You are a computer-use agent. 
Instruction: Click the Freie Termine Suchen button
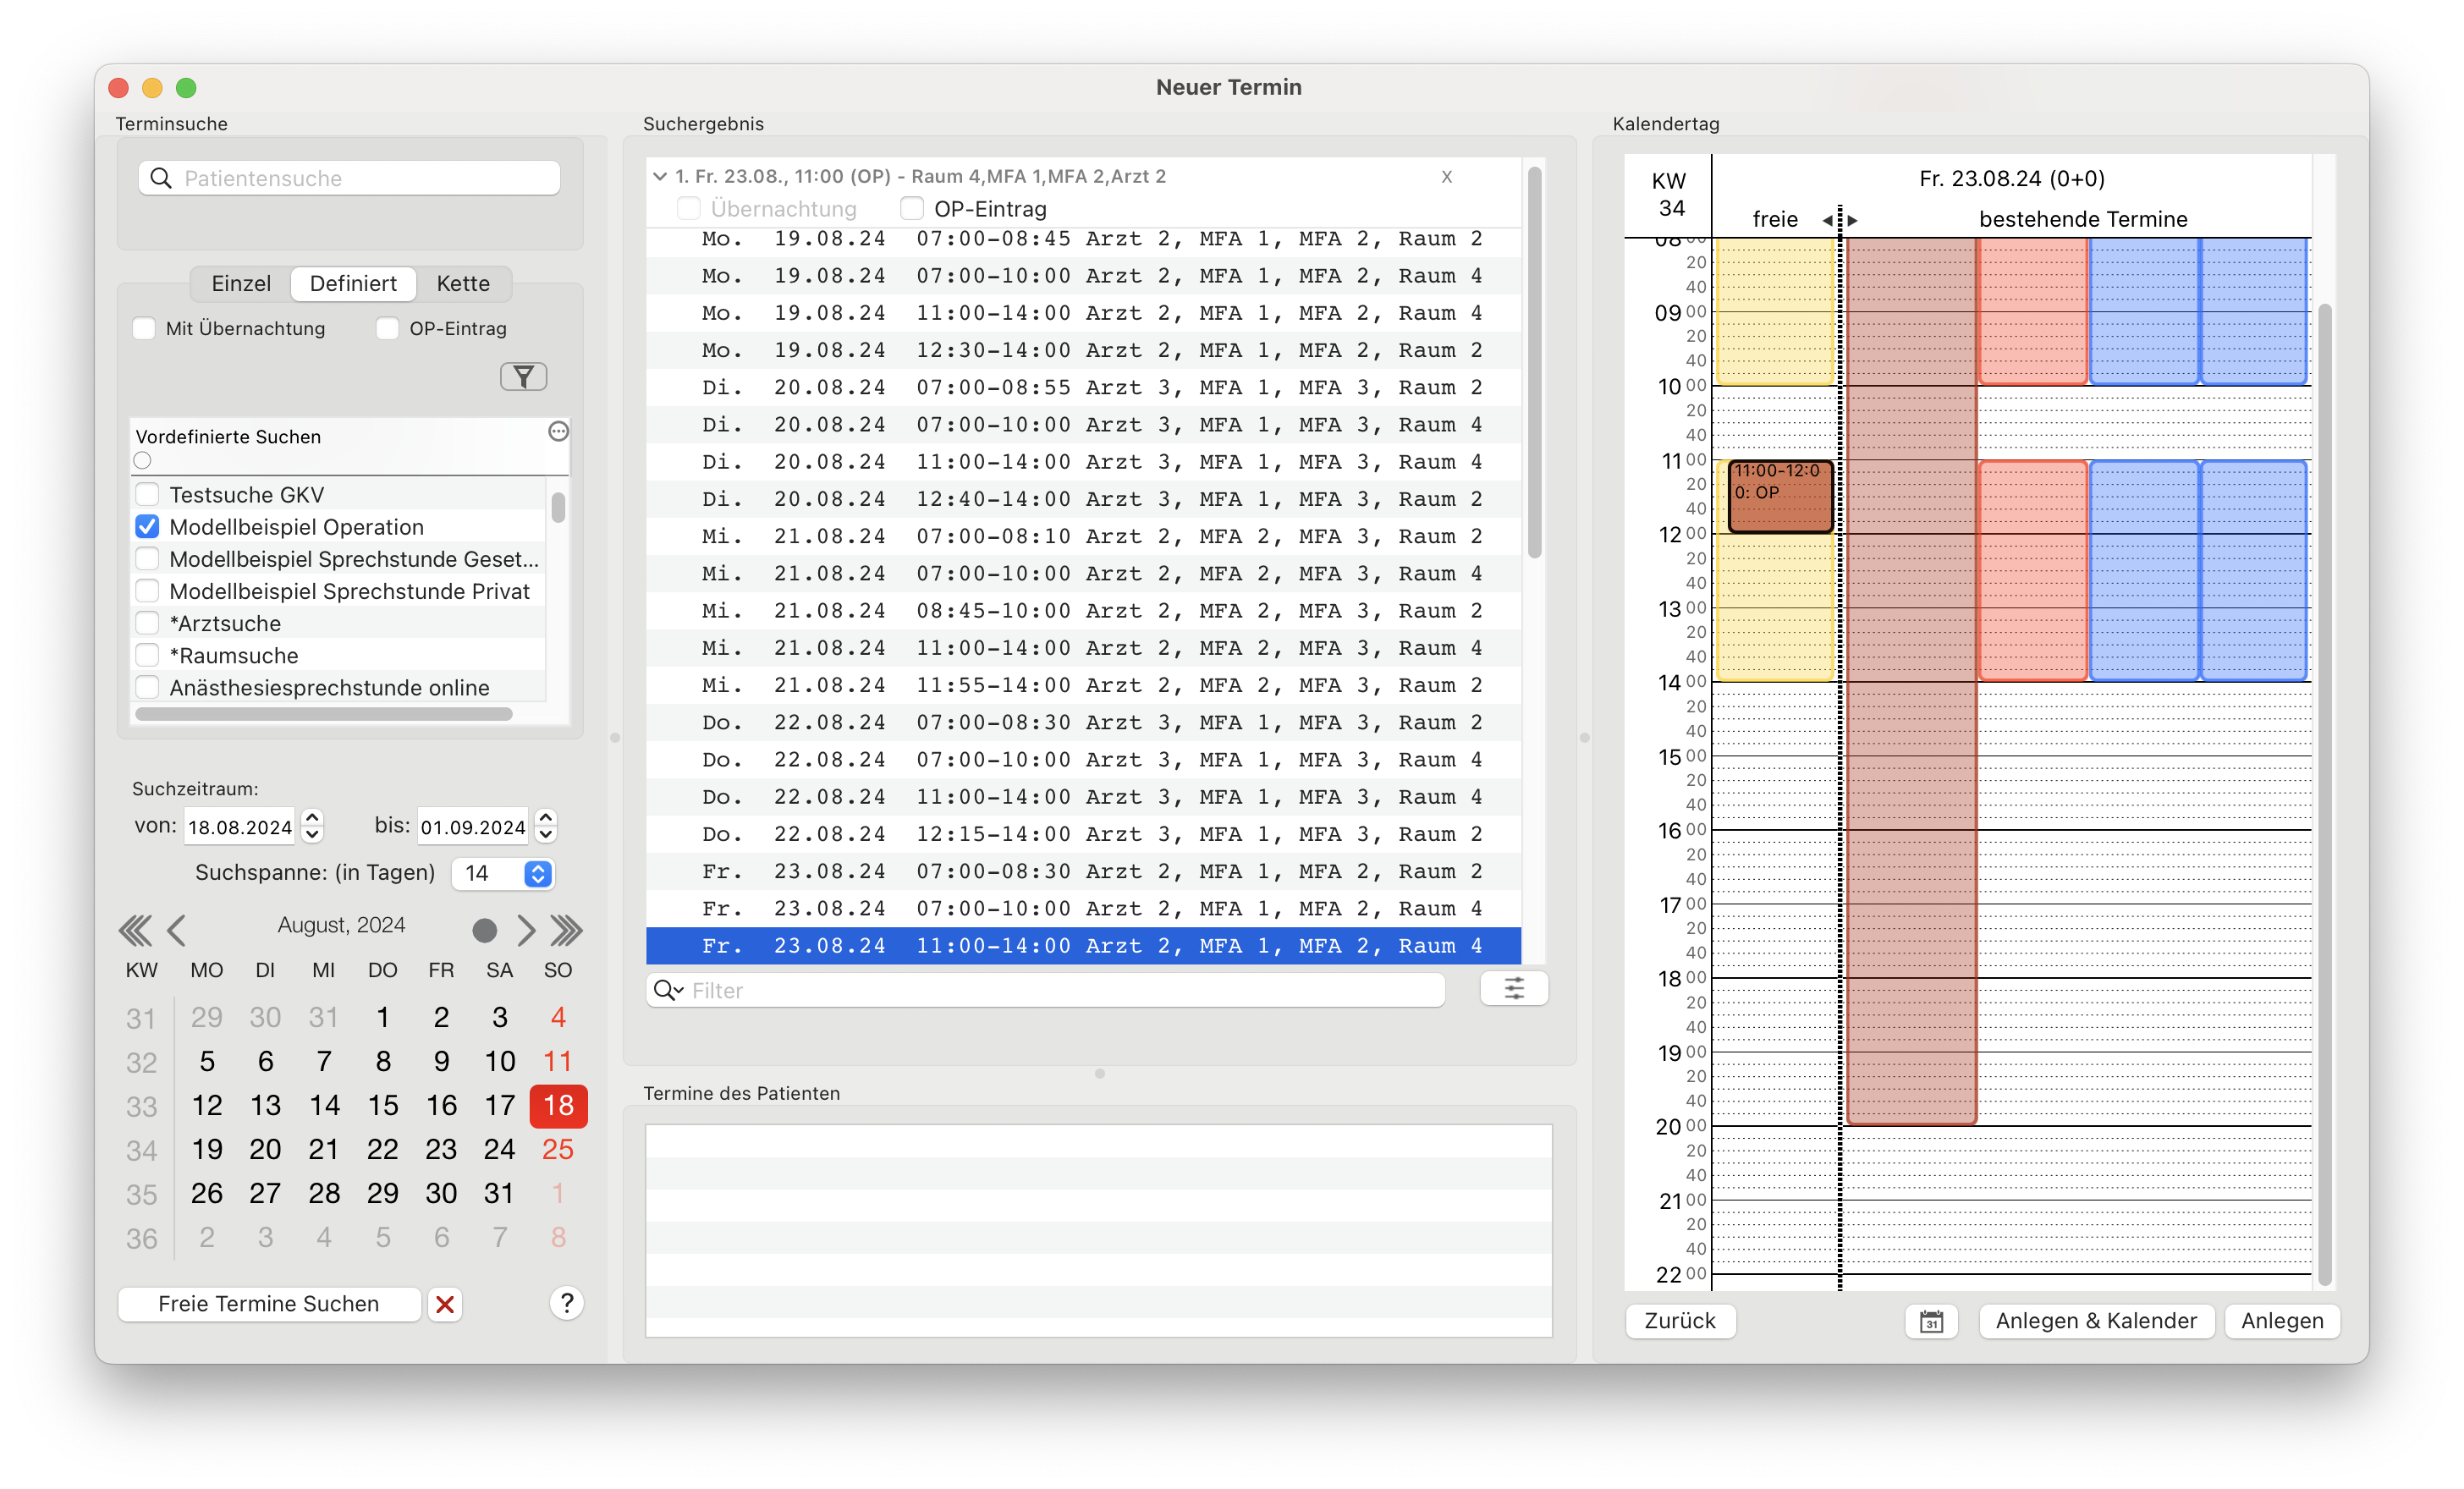point(269,1304)
